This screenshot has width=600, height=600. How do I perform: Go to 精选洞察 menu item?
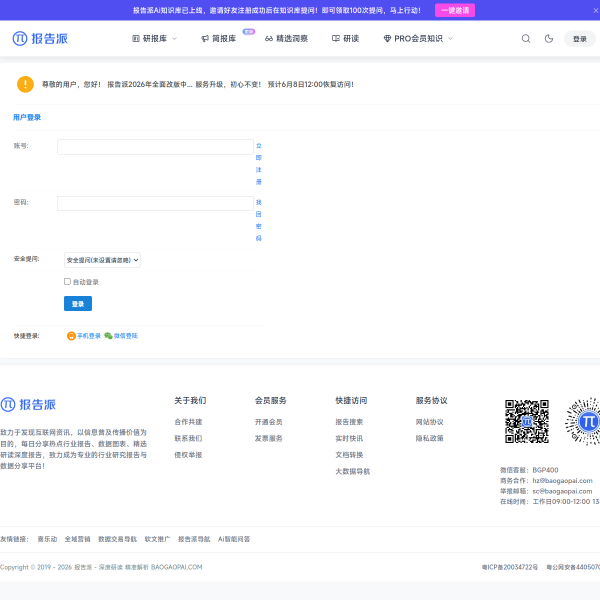point(286,39)
